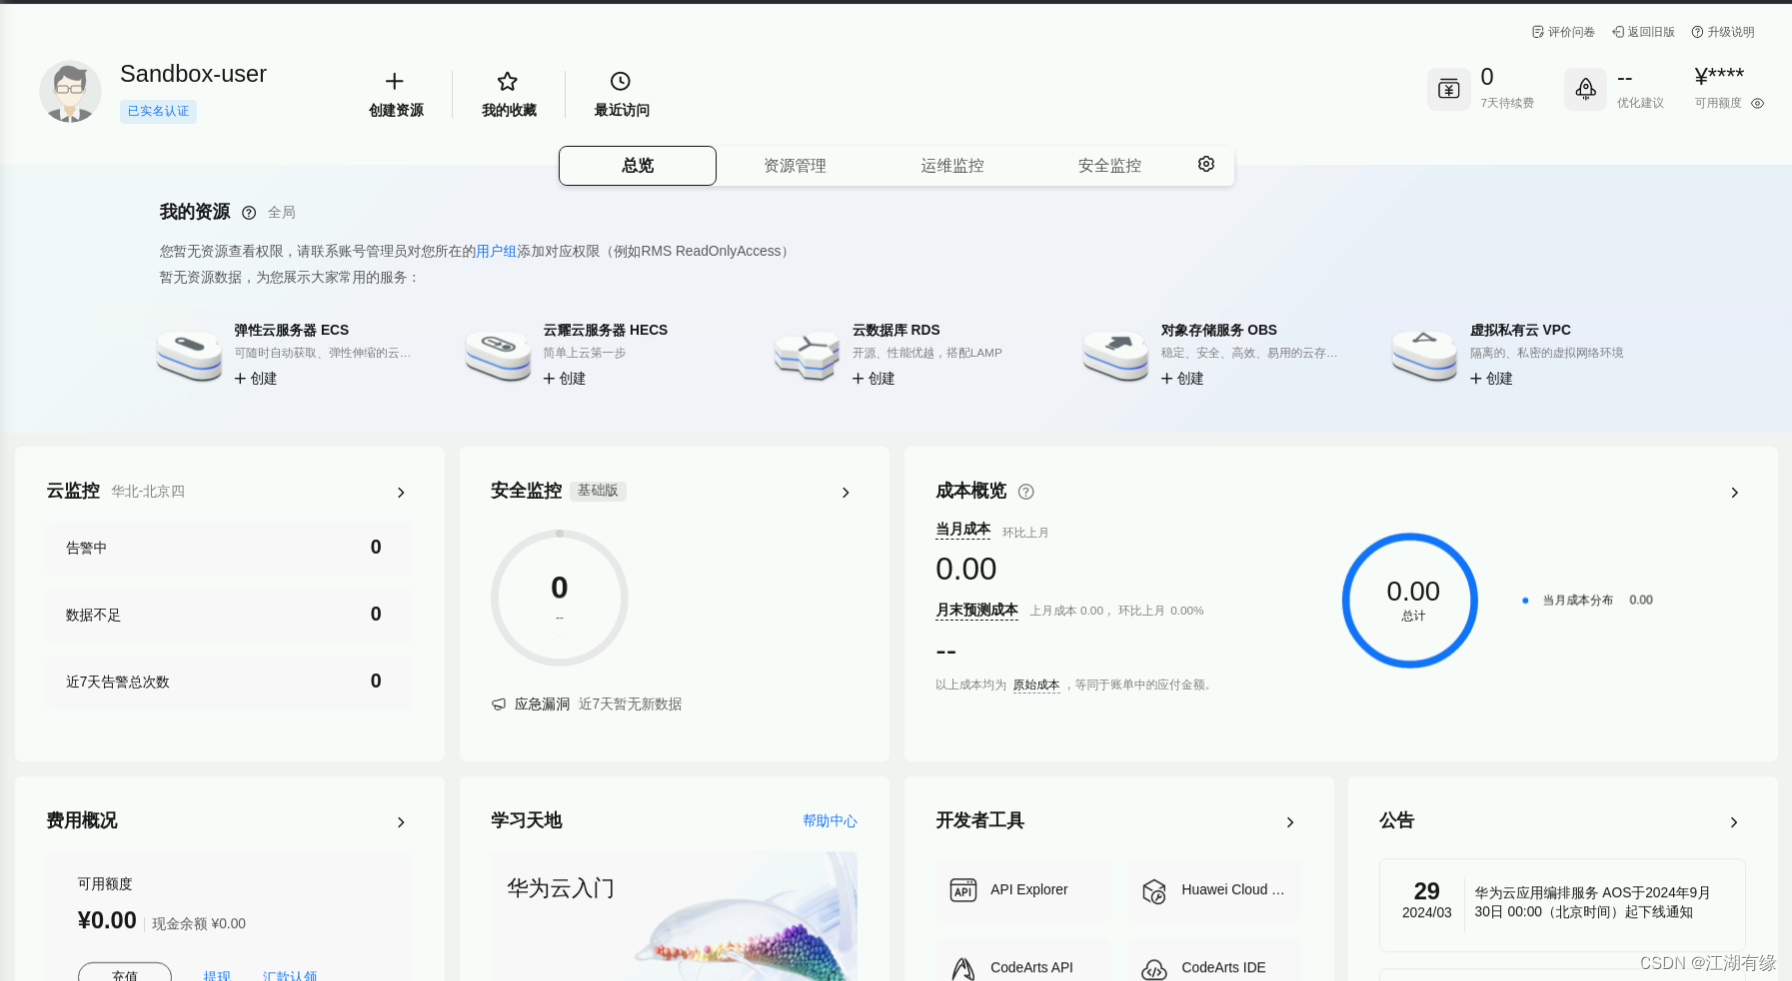Viewport: 1792px width, 981px height.
Task: Click the blue cost donut chart
Action: (x=1410, y=600)
